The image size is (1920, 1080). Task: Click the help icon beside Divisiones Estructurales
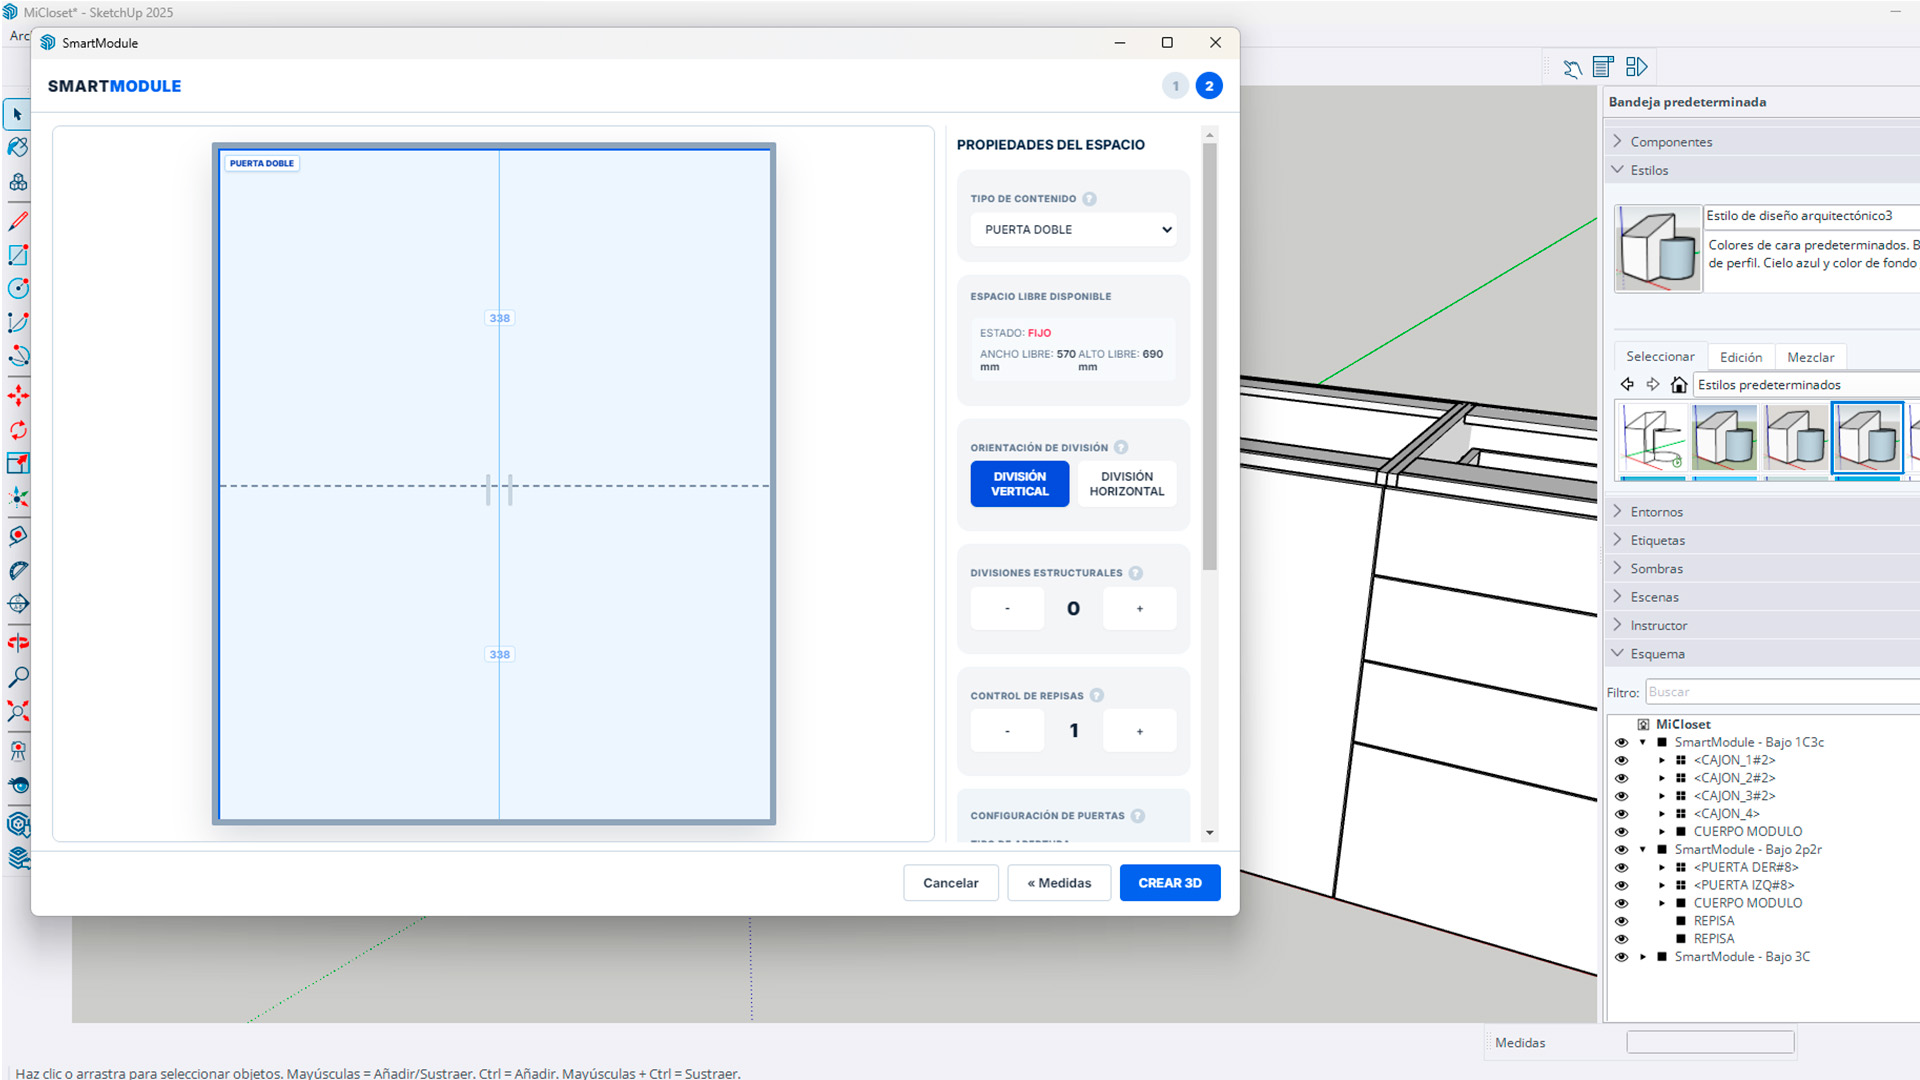(x=1136, y=573)
